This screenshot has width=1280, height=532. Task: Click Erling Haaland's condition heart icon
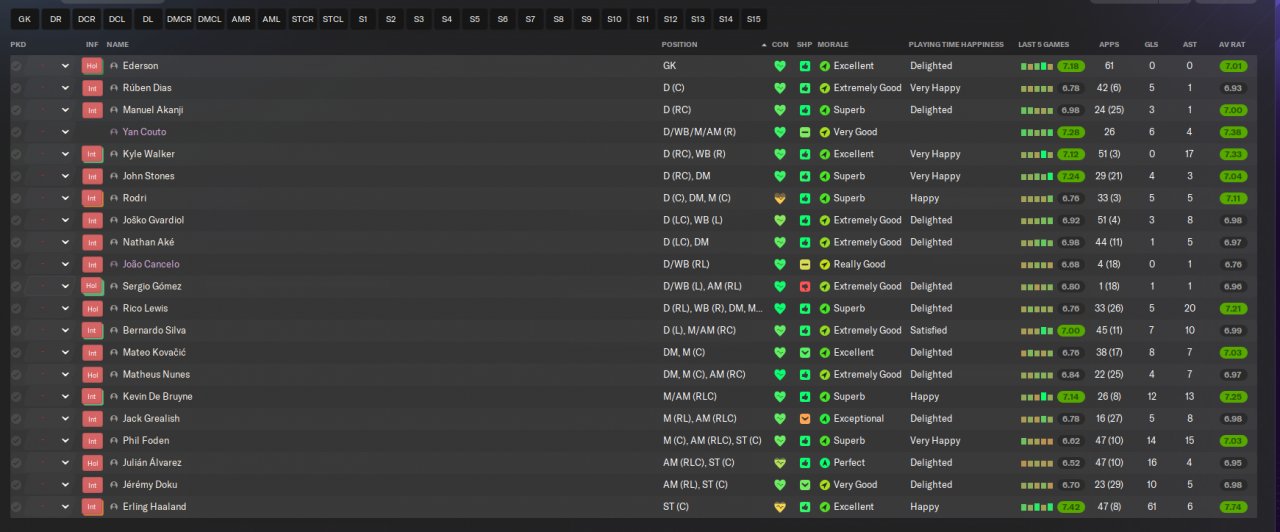[x=780, y=506]
